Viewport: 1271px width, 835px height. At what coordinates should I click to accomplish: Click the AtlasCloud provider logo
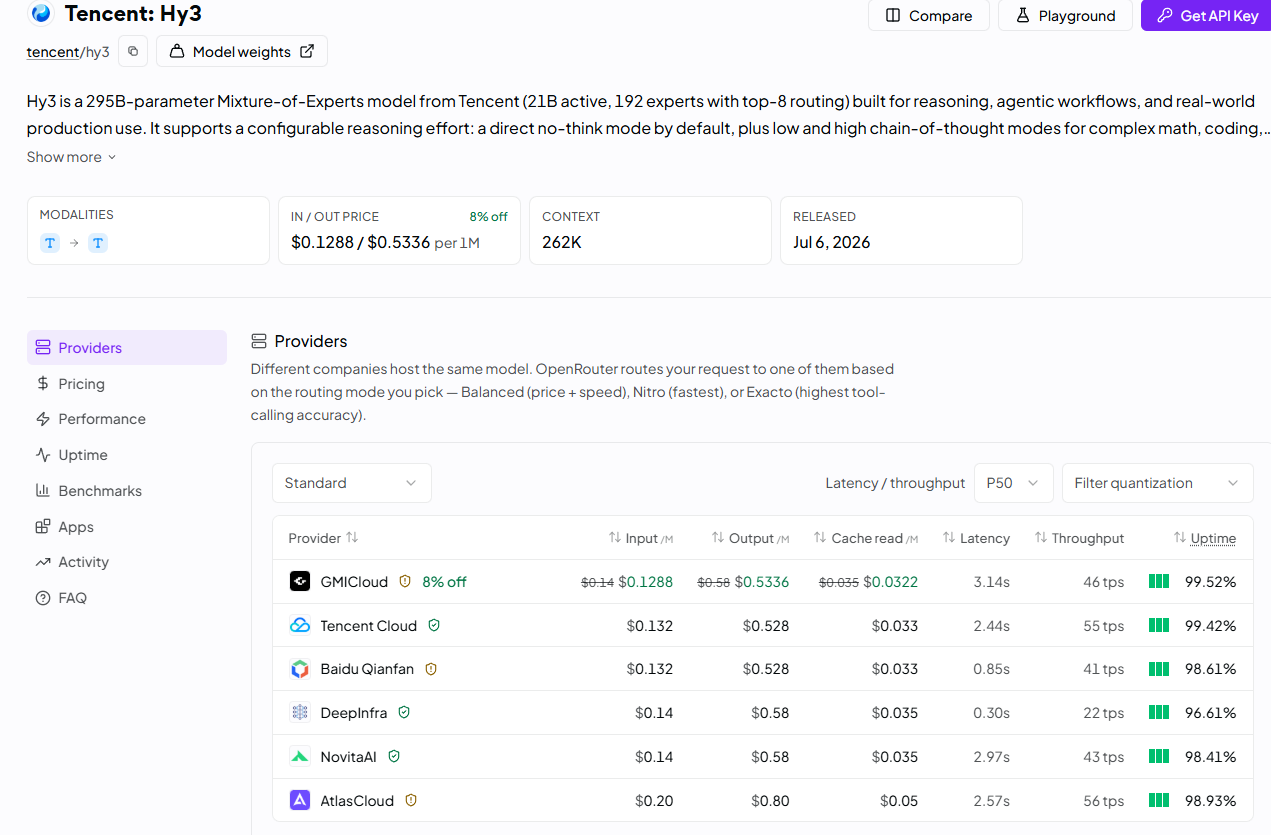tap(300, 800)
